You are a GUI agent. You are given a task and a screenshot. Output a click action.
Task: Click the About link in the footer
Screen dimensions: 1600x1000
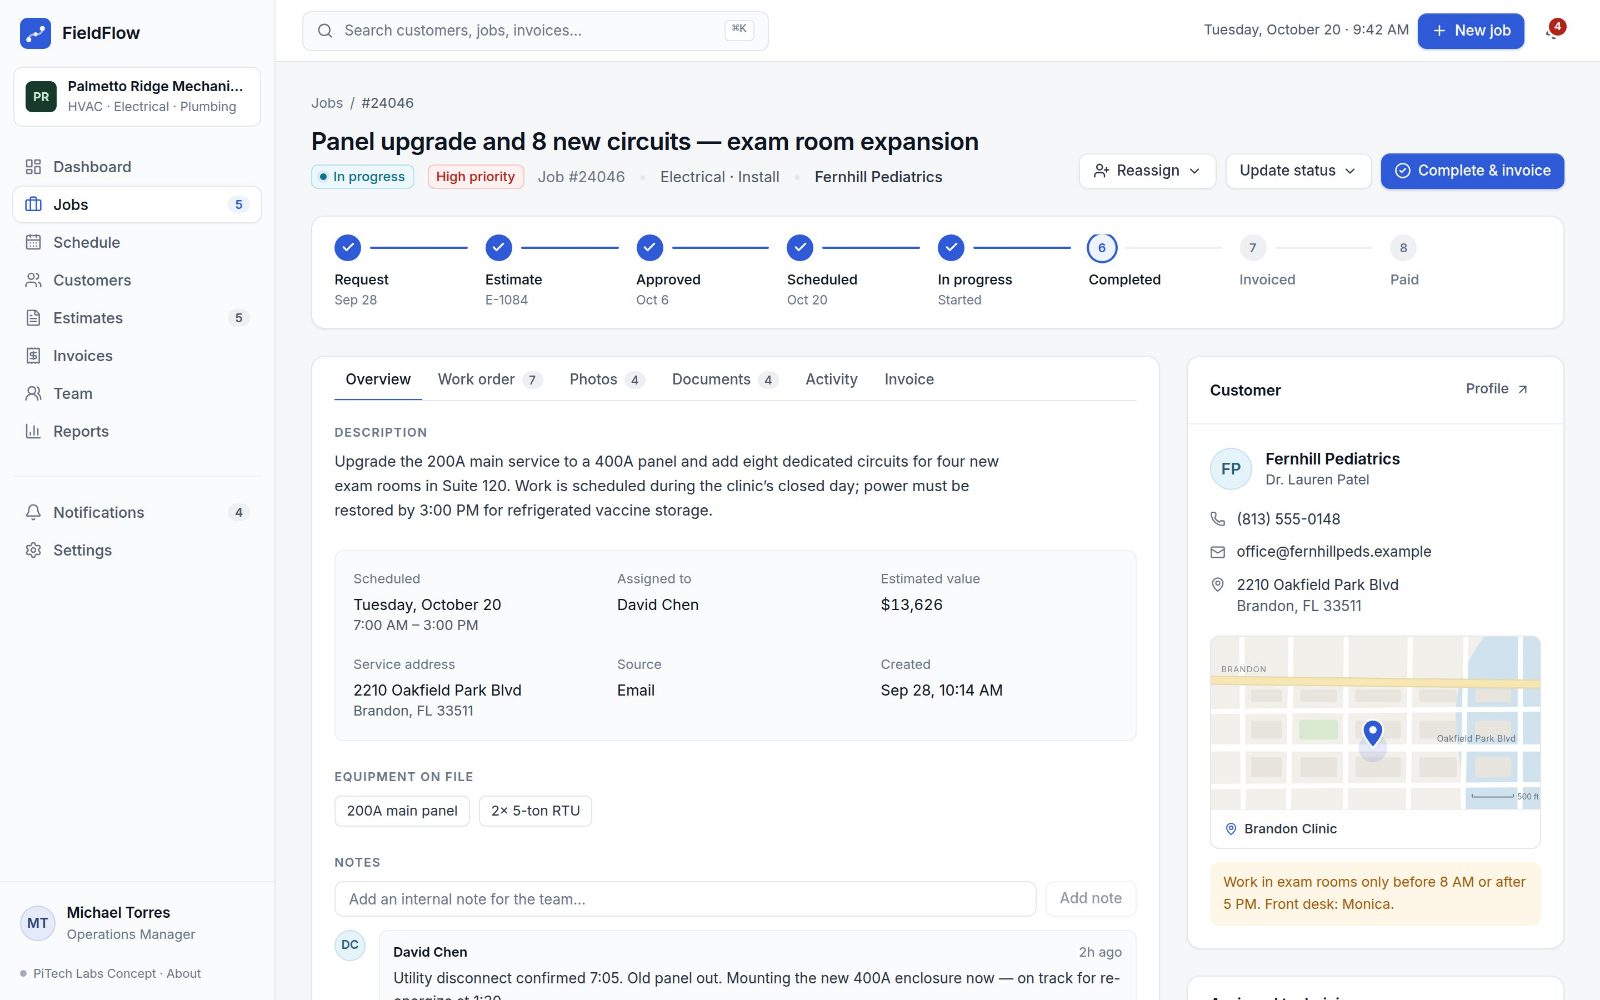[184, 974]
